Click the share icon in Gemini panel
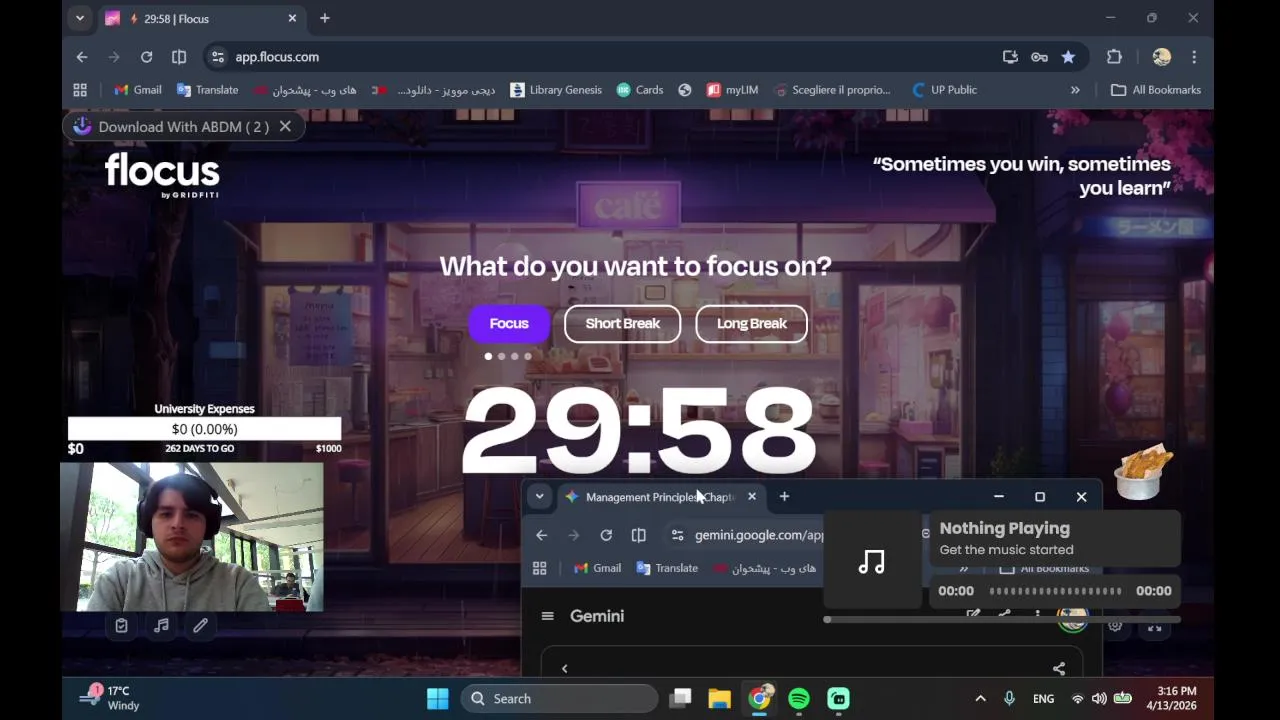This screenshot has width=1280, height=720. [1059, 668]
